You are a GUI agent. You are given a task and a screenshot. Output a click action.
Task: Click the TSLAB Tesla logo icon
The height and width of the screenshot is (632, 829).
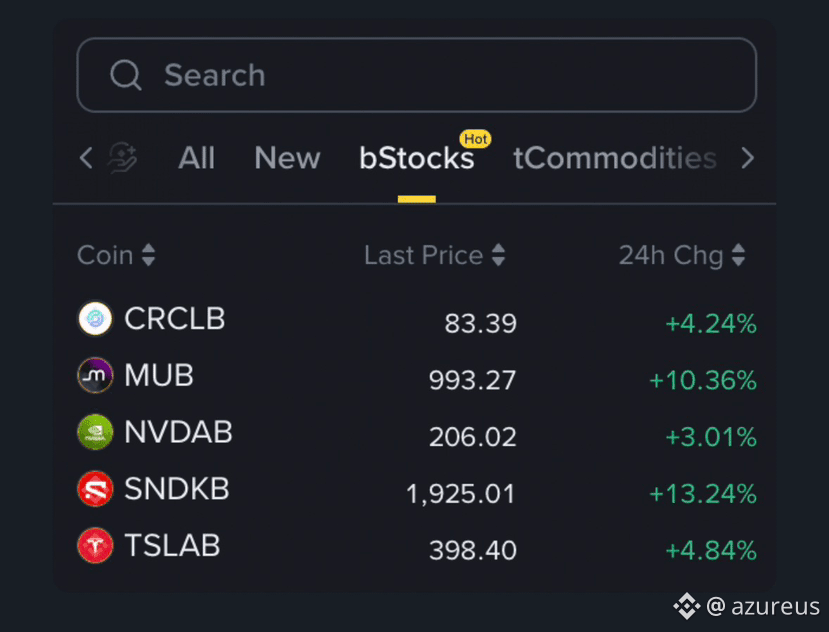95,545
